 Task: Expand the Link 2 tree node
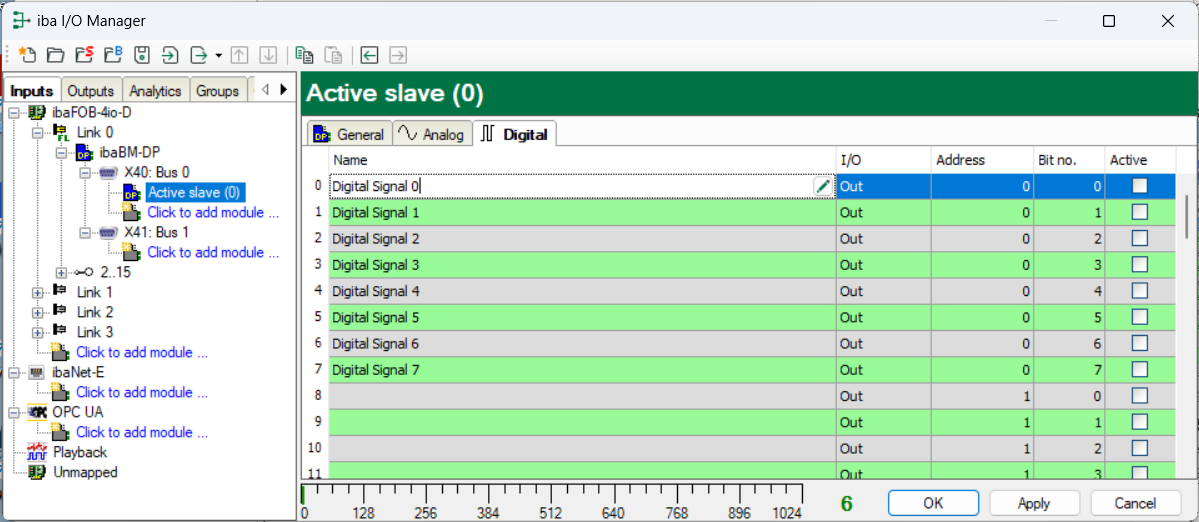(39, 312)
